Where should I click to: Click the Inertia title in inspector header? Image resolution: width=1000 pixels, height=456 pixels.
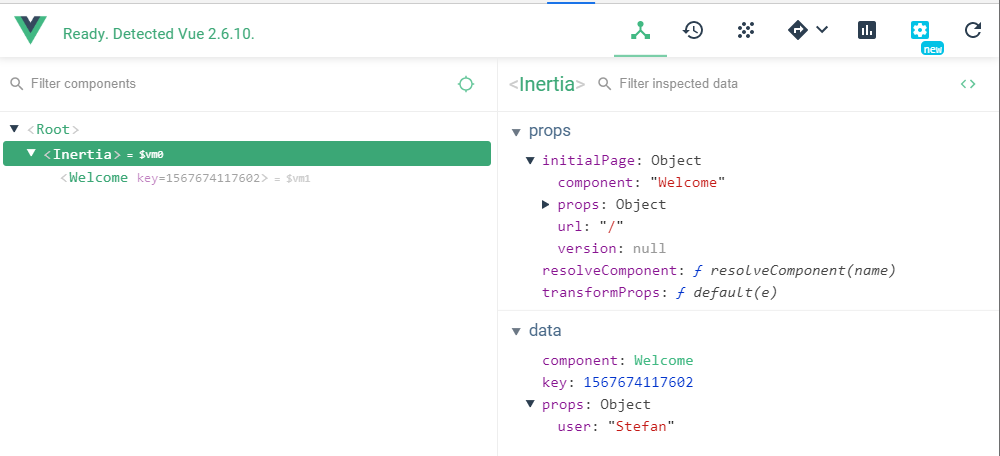tap(547, 84)
